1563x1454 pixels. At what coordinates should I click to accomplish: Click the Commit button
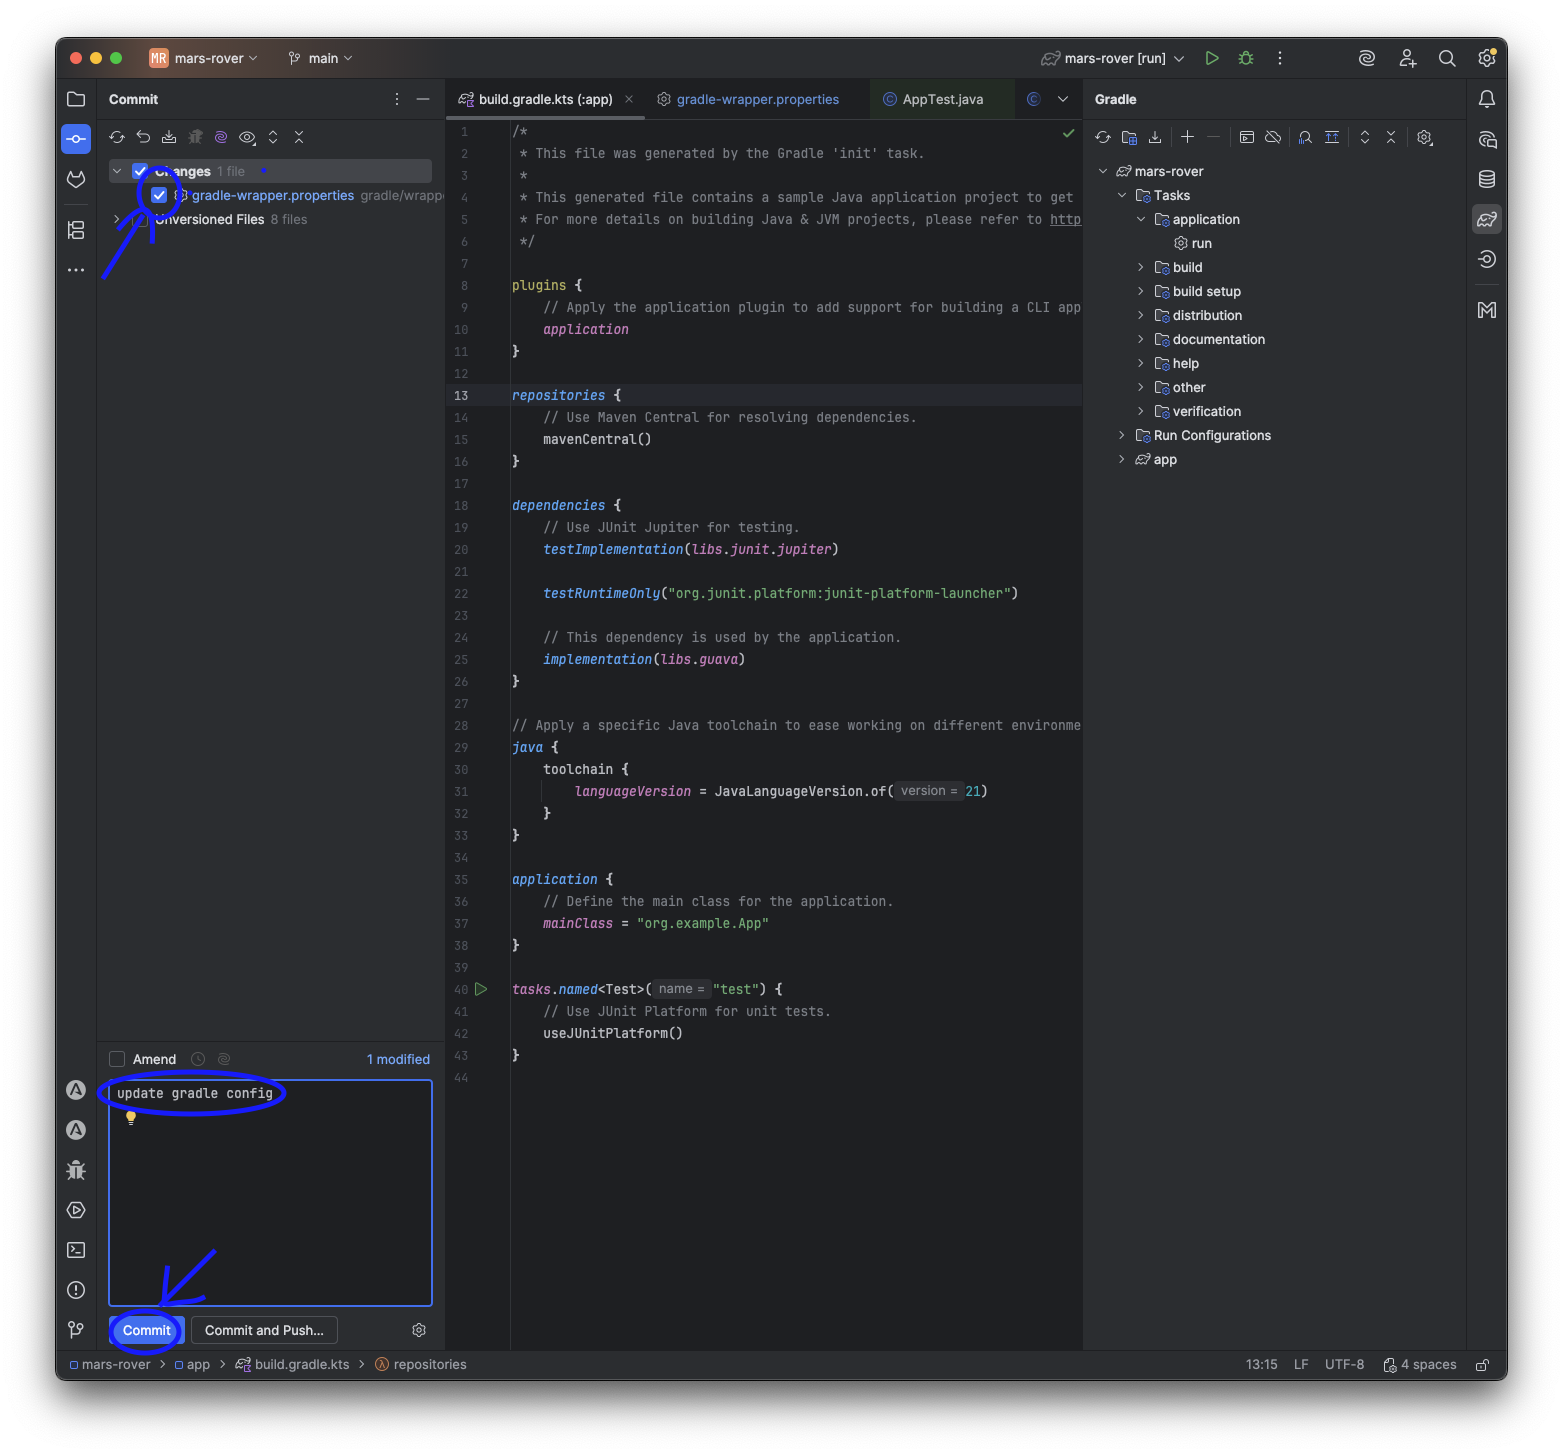146,1330
